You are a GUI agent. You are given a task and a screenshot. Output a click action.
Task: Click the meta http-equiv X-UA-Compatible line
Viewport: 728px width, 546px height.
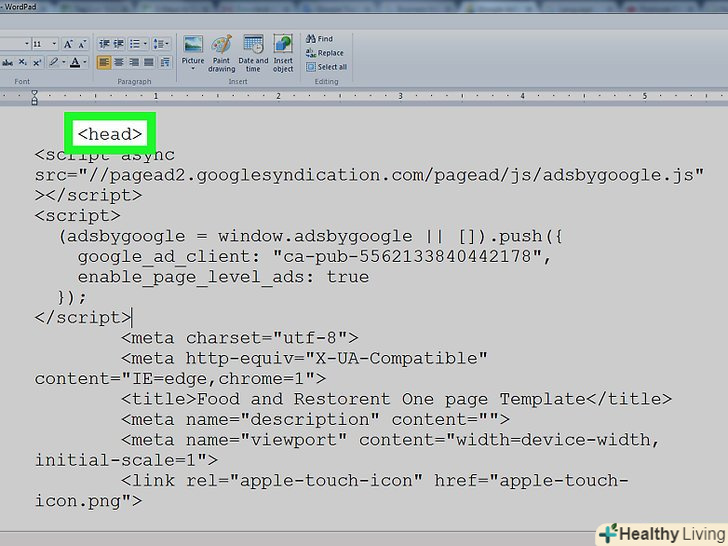pos(304,358)
